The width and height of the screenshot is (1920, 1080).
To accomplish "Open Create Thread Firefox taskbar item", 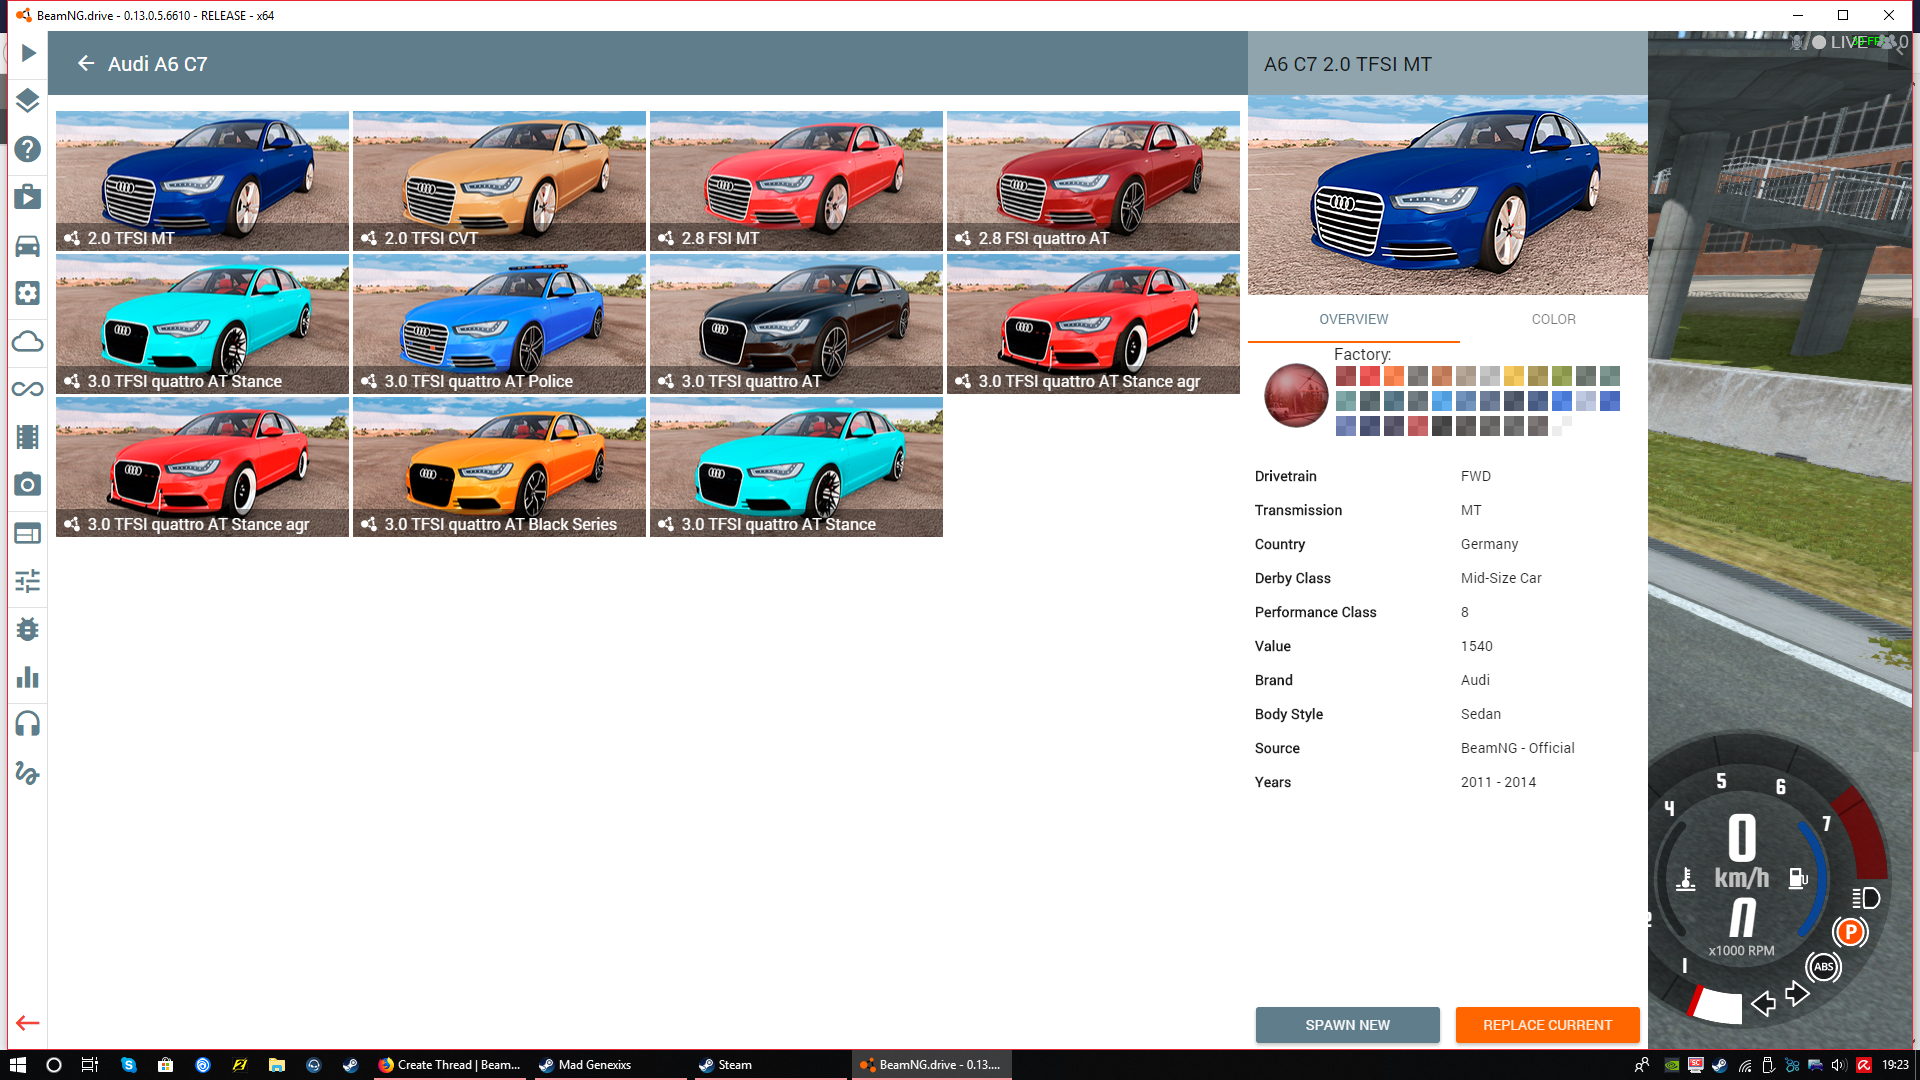I will (x=451, y=1065).
